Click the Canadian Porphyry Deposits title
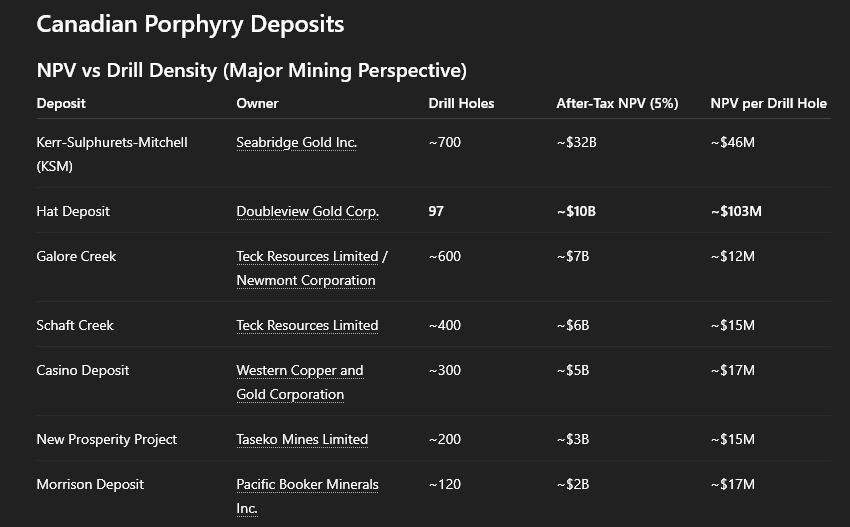Viewport: 850px width, 527px height. coord(190,24)
